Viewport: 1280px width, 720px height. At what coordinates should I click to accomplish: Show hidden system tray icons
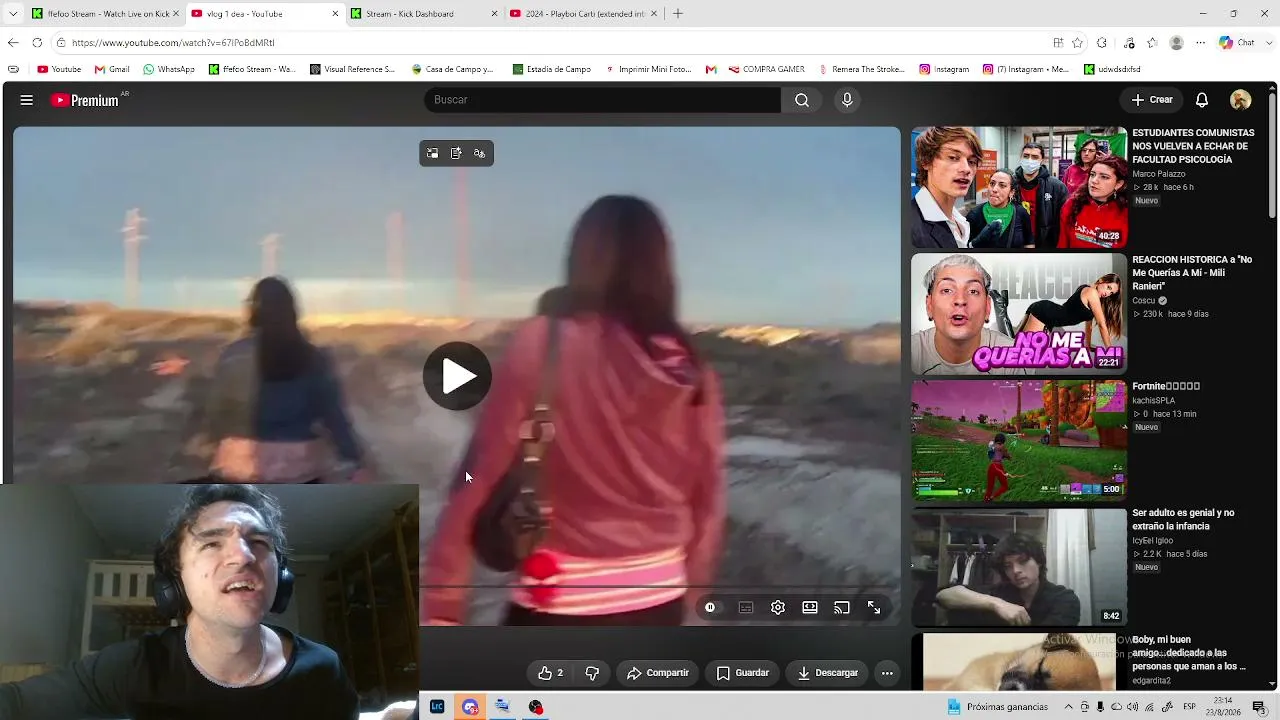pyautogui.click(x=1068, y=707)
